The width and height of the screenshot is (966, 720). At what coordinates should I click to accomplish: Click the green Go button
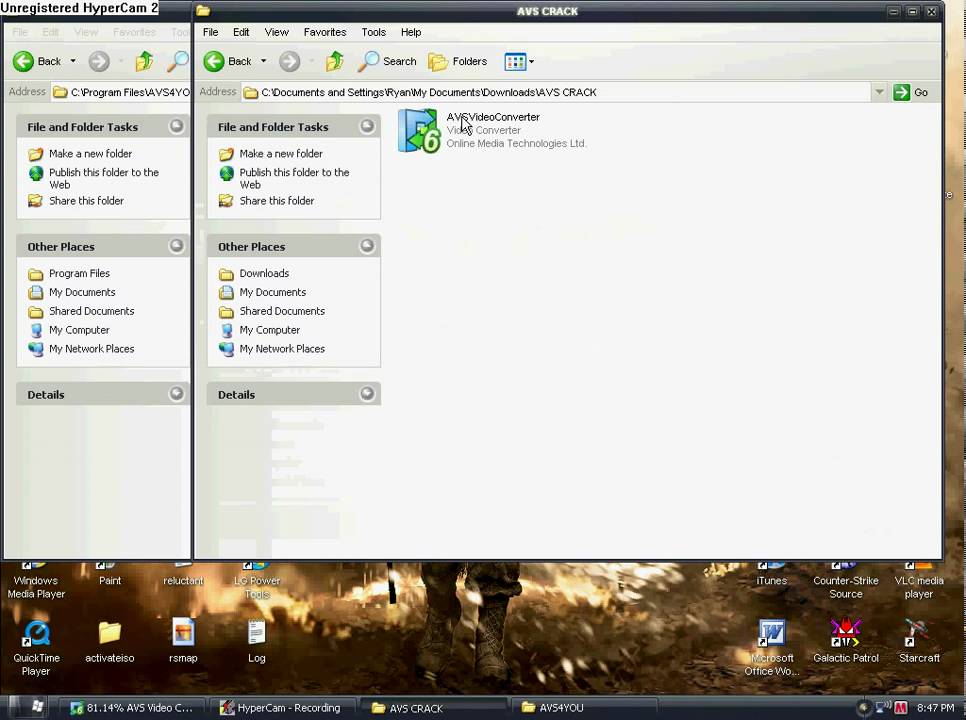click(911, 92)
